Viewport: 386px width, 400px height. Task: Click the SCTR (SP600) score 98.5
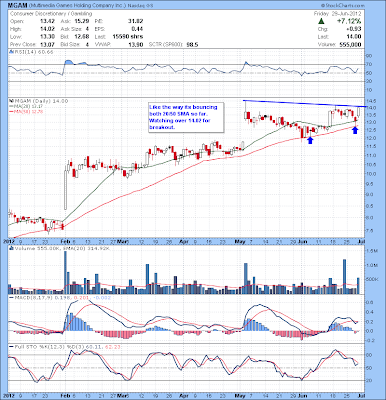[192, 44]
